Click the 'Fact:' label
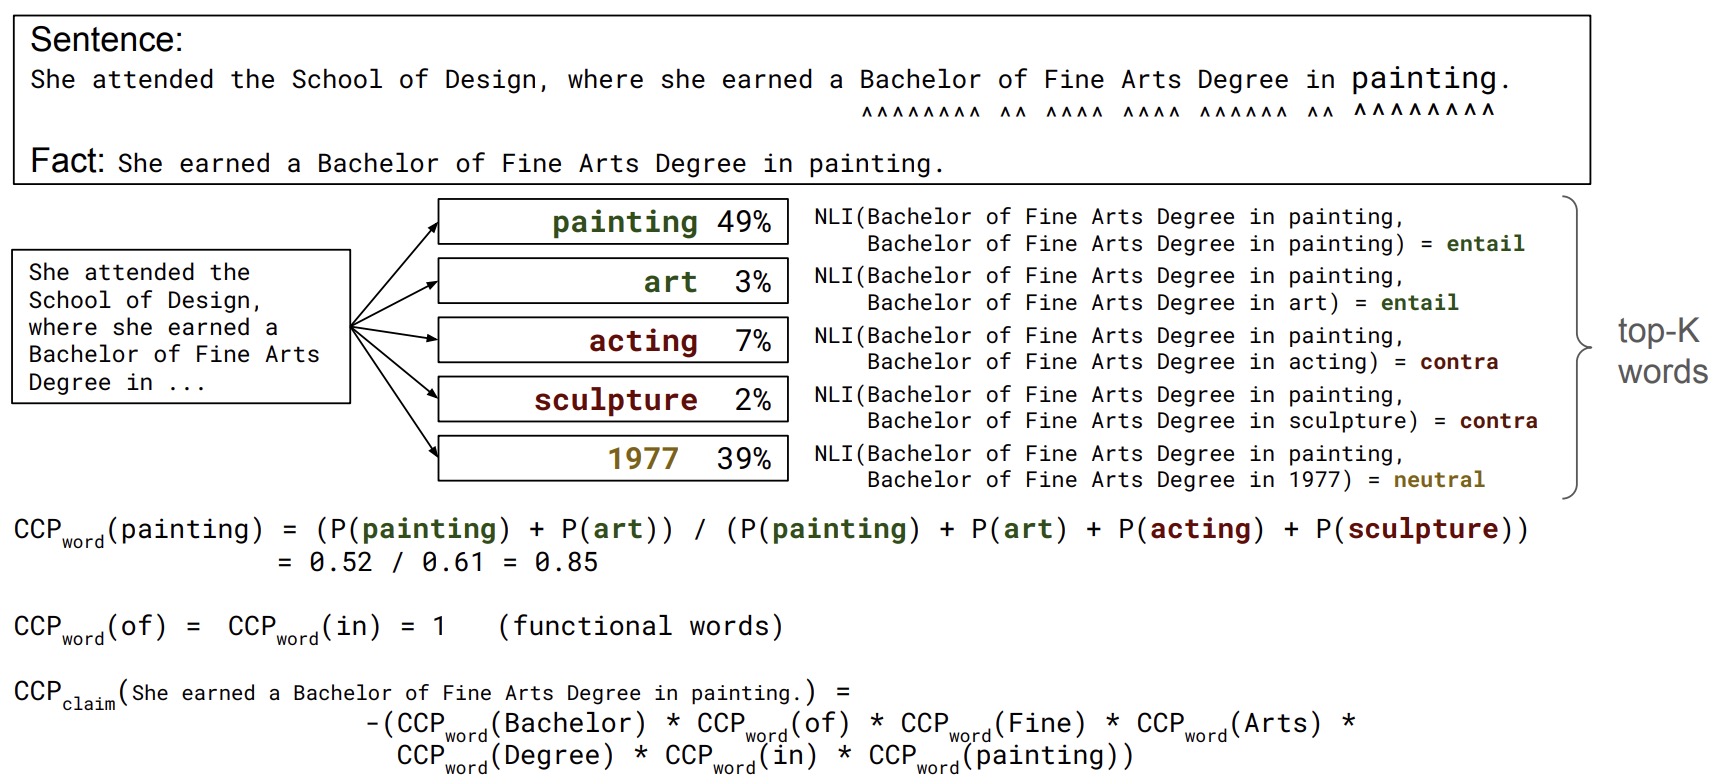Screen dimensions: 1718x784 pyautogui.click(x=67, y=161)
